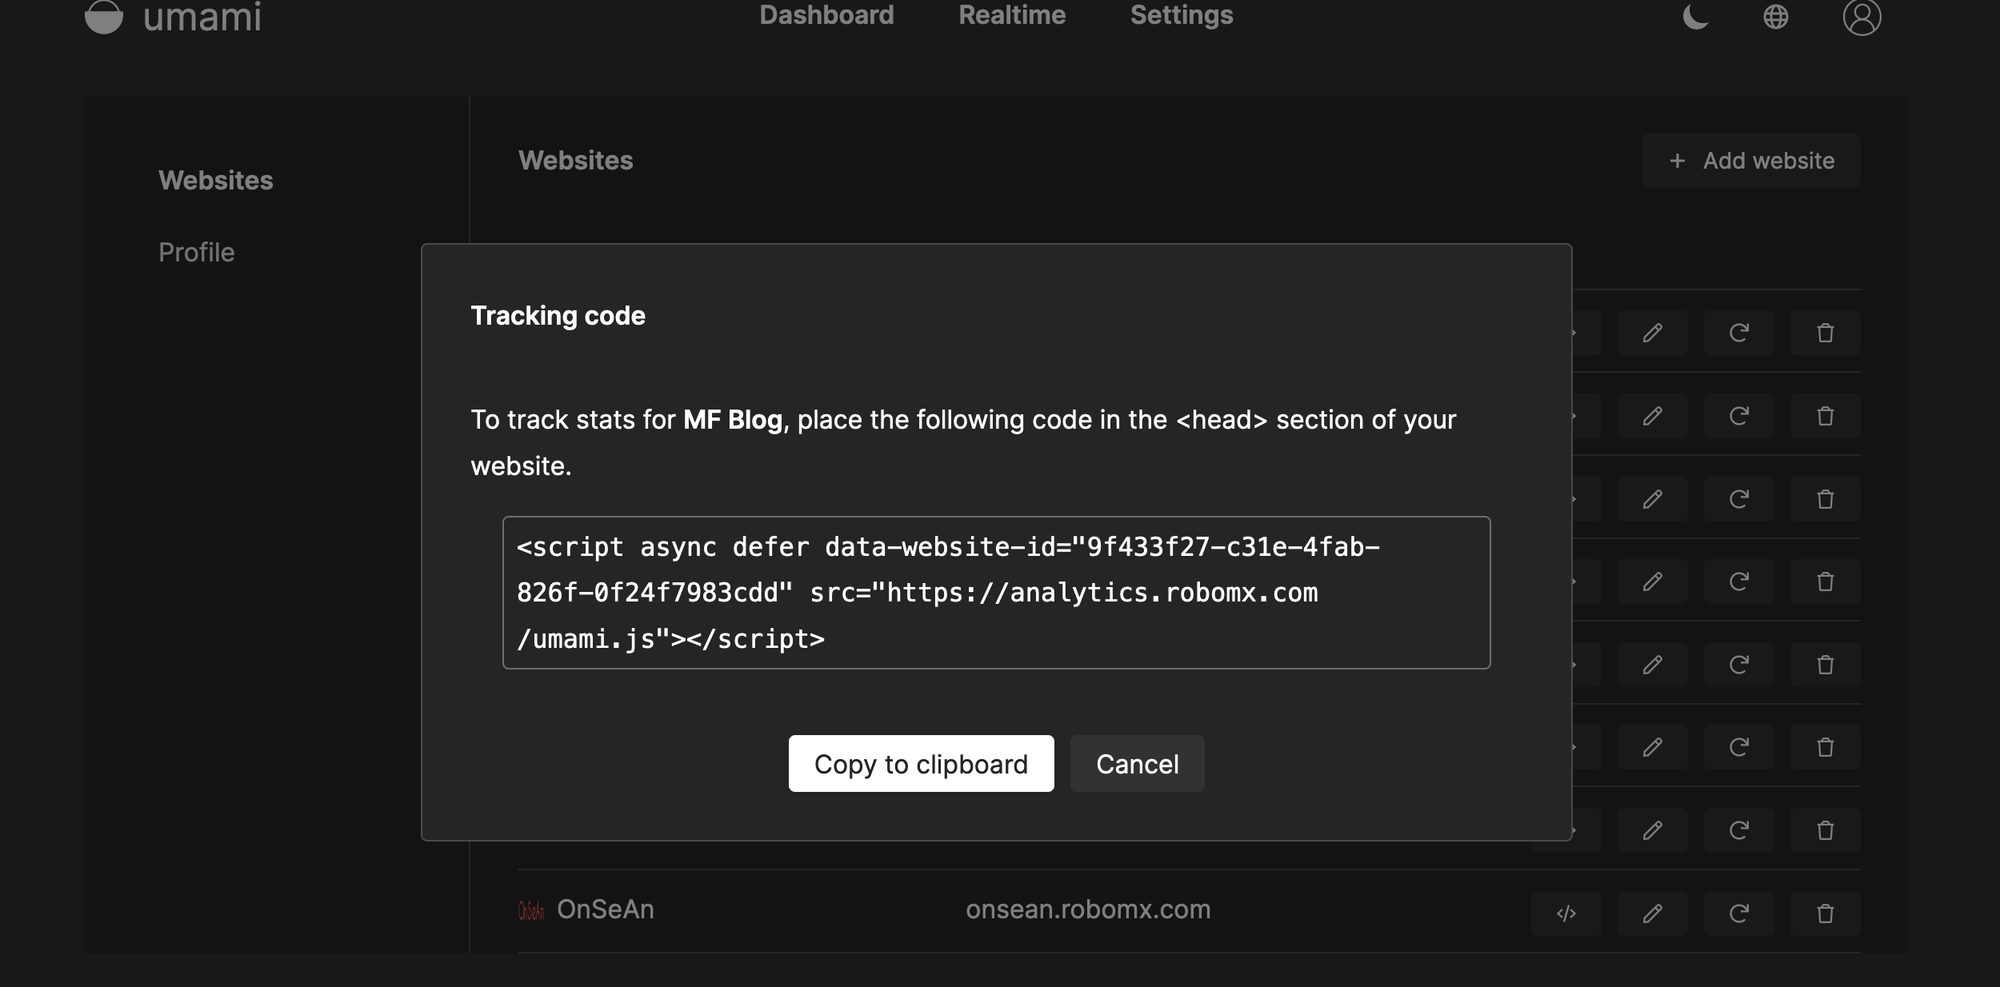Switch to the Realtime tab
The height and width of the screenshot is (987, 2000).
click(1012, 15)
